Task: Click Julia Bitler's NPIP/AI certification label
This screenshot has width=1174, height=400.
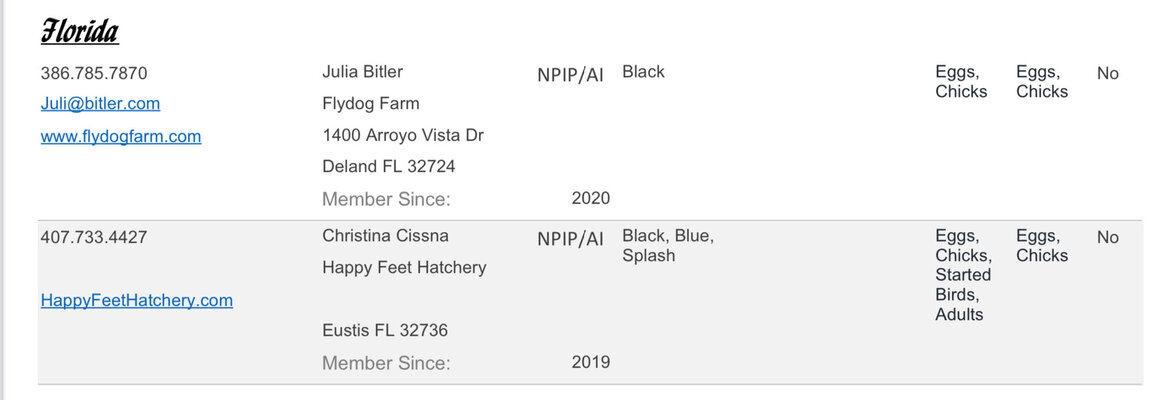Action: pyautogui.click(x=571, y=75)
